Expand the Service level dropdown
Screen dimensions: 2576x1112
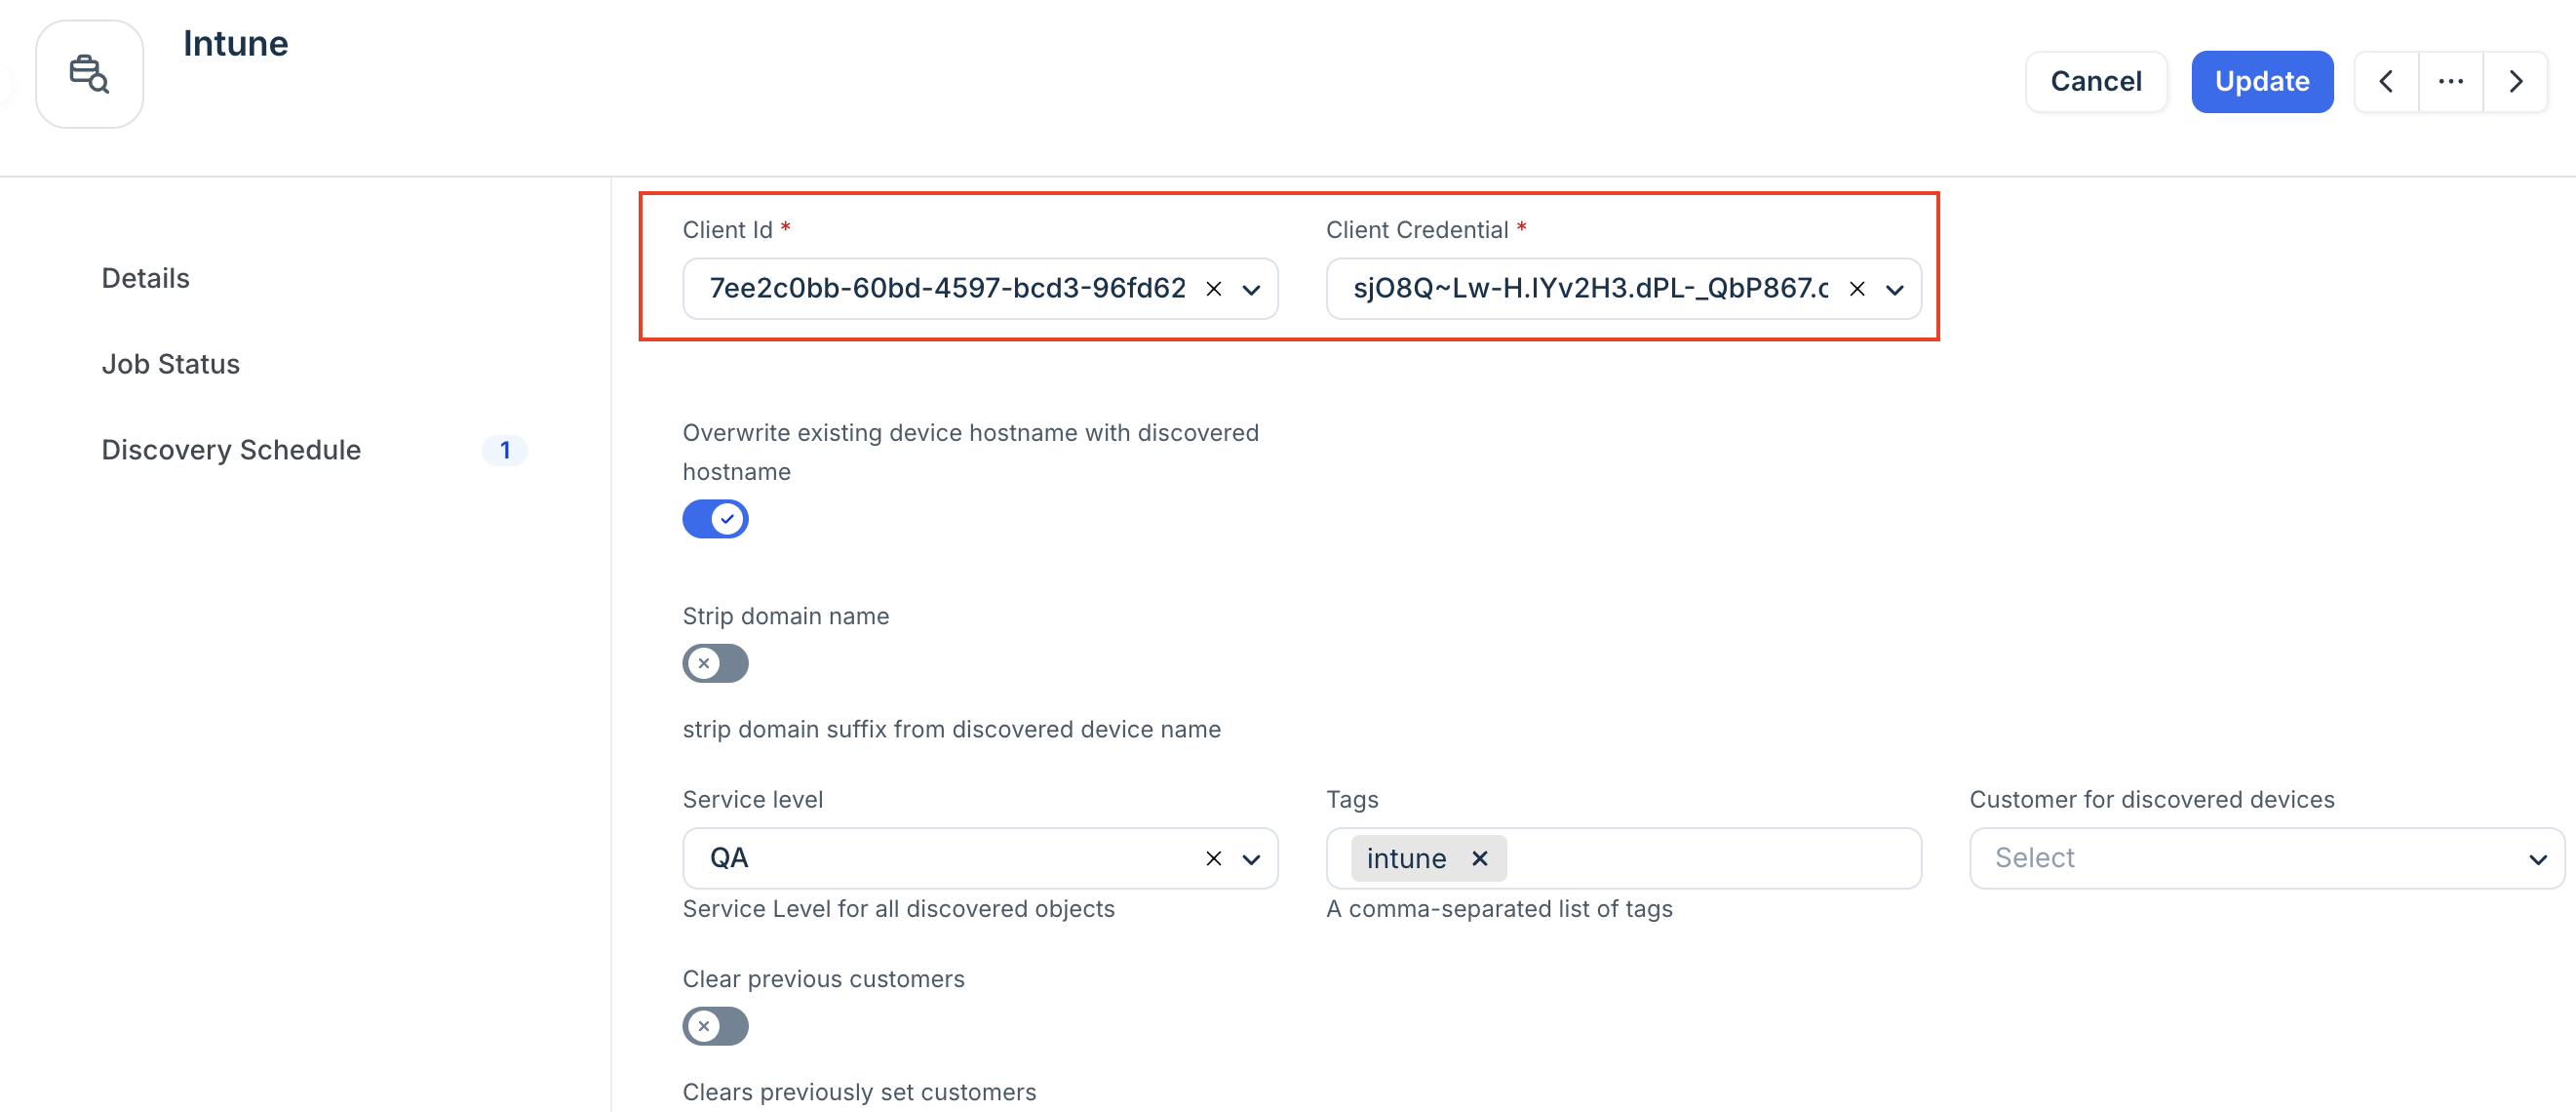(x=1251, y=858)
